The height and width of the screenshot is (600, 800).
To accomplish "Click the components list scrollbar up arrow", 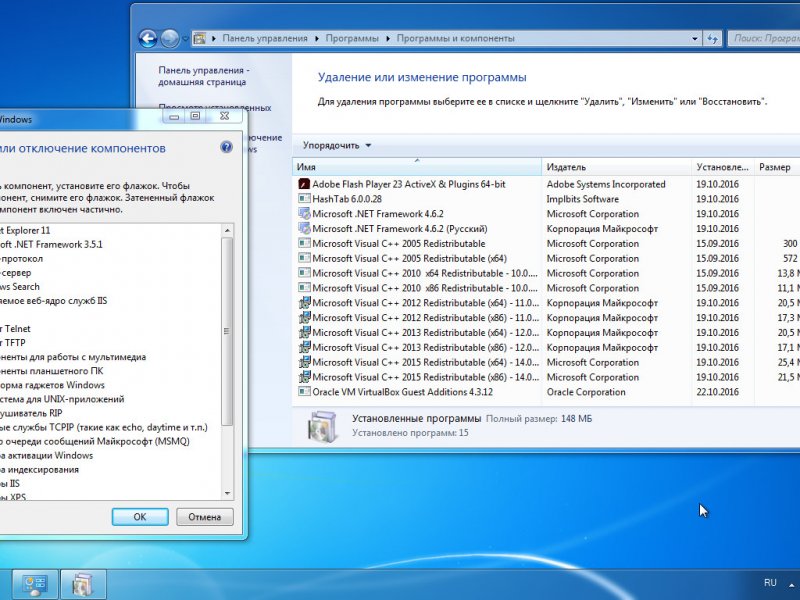I will pyautogui.click(x=228, y=230).
